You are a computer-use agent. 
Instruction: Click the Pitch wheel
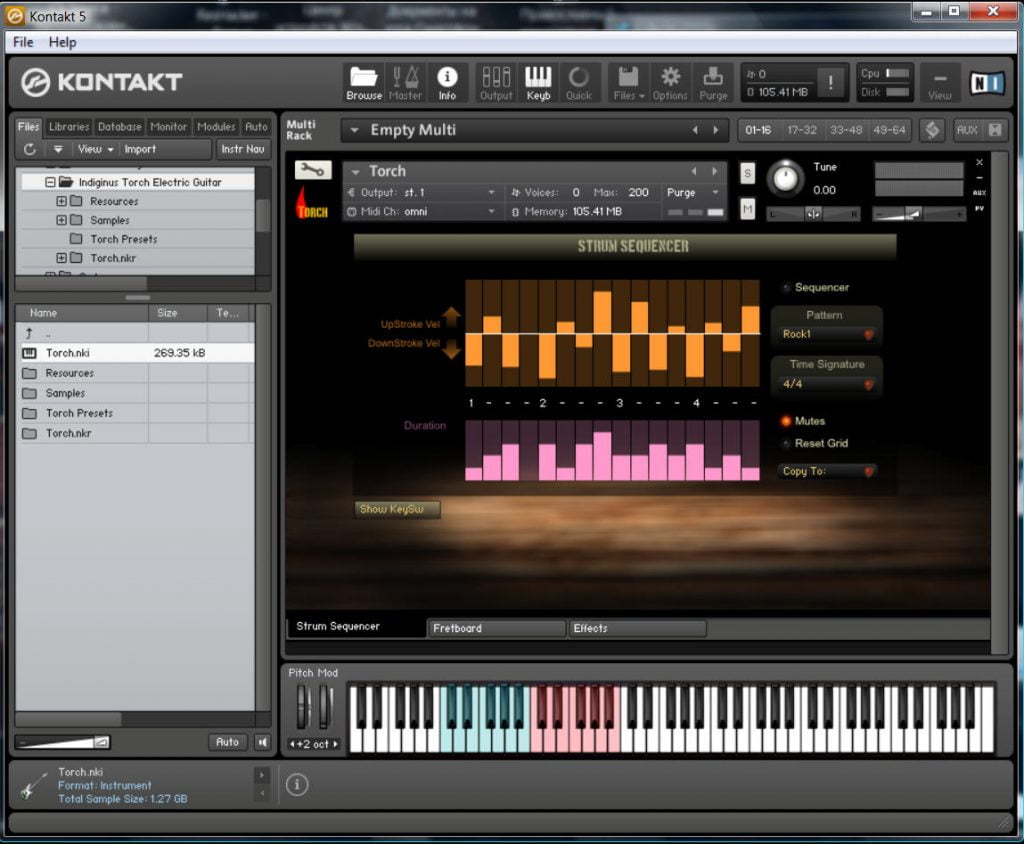pyautogui.click(x=302, y=706)
